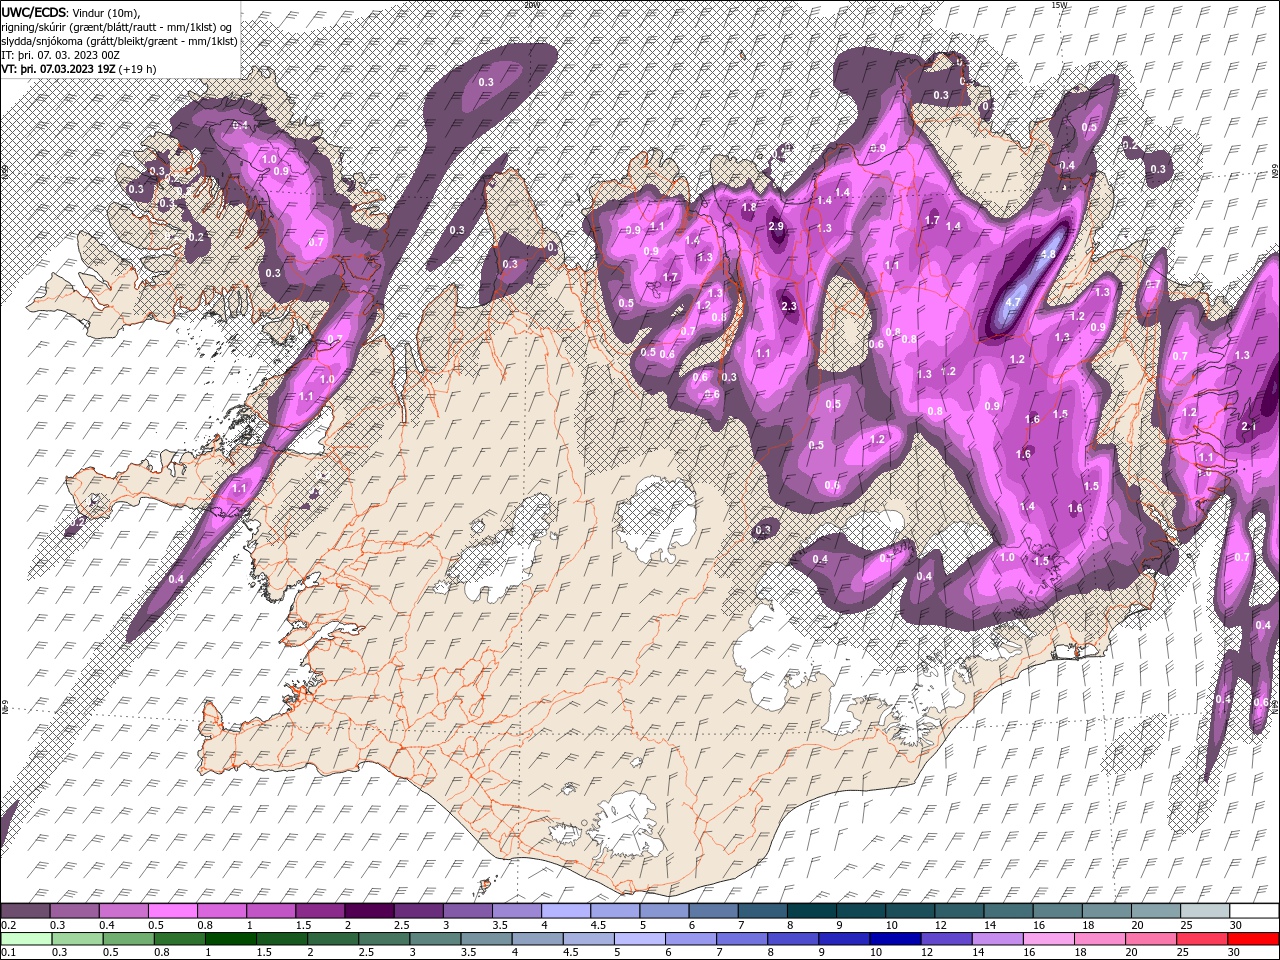
Task: Click the UWC/ECDS title in the header
Action: click(x=33, y=11)
